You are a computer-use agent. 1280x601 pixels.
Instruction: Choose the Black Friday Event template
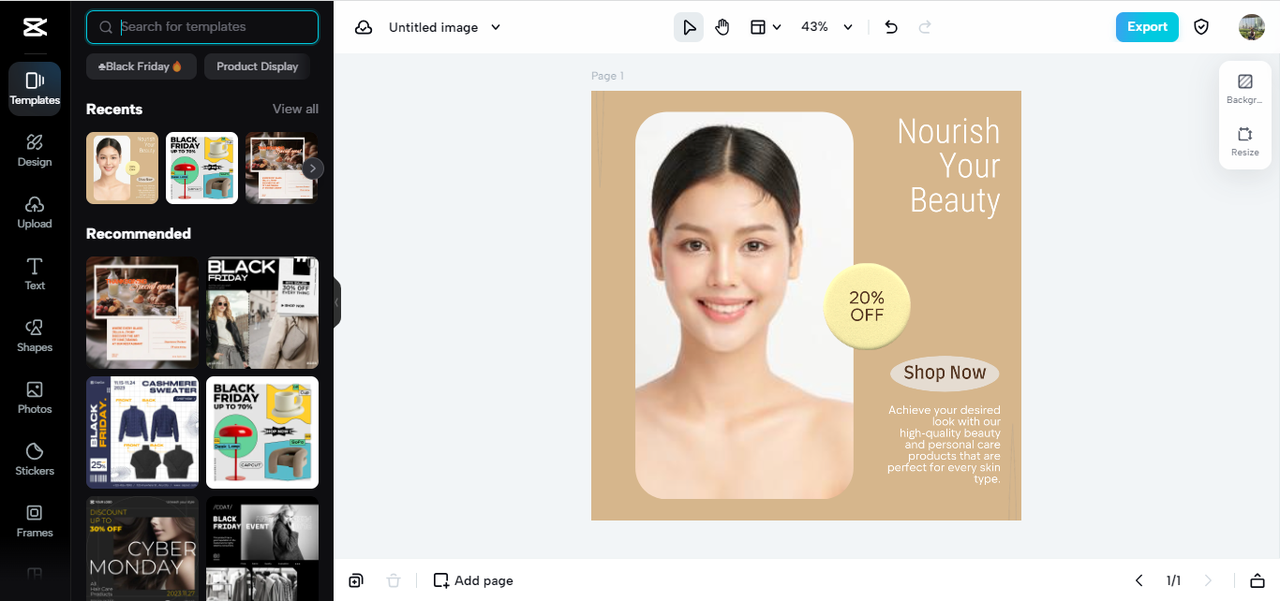click(x=262, y=548)
